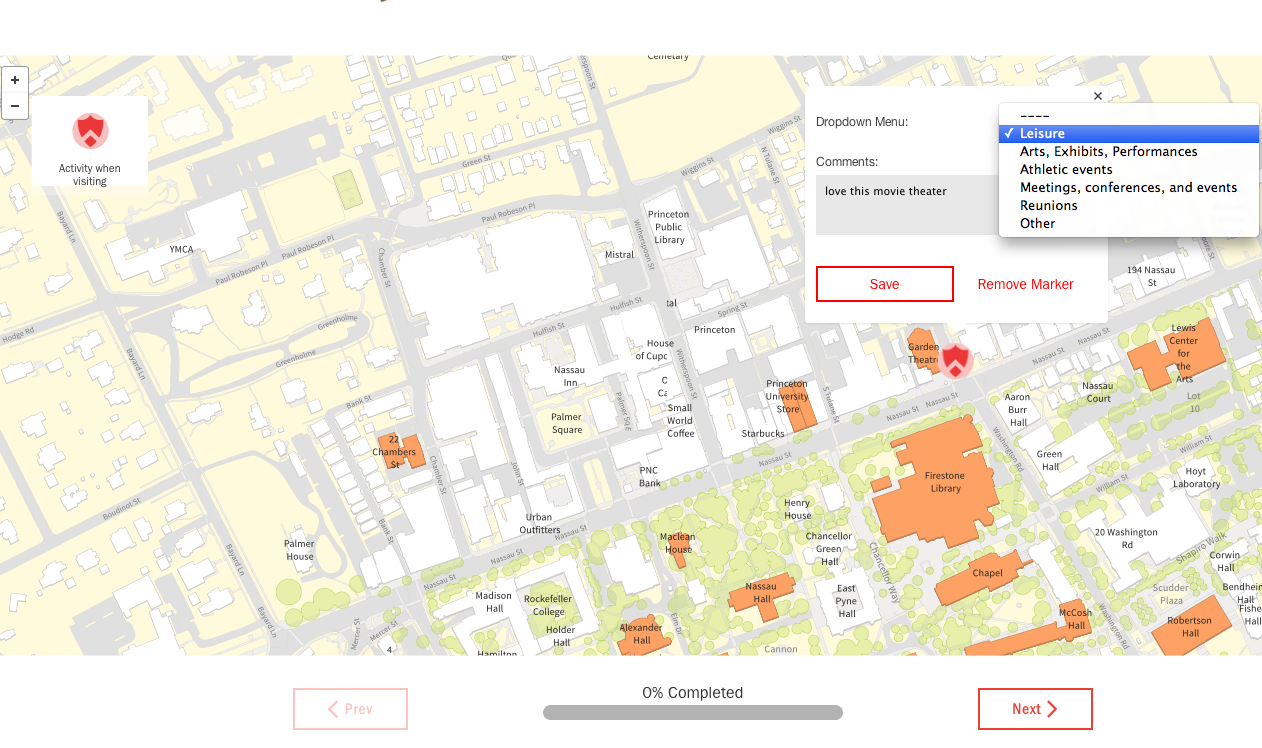Click the Prev button
Screen dimensions: 1262x748
tap(350, 709)
